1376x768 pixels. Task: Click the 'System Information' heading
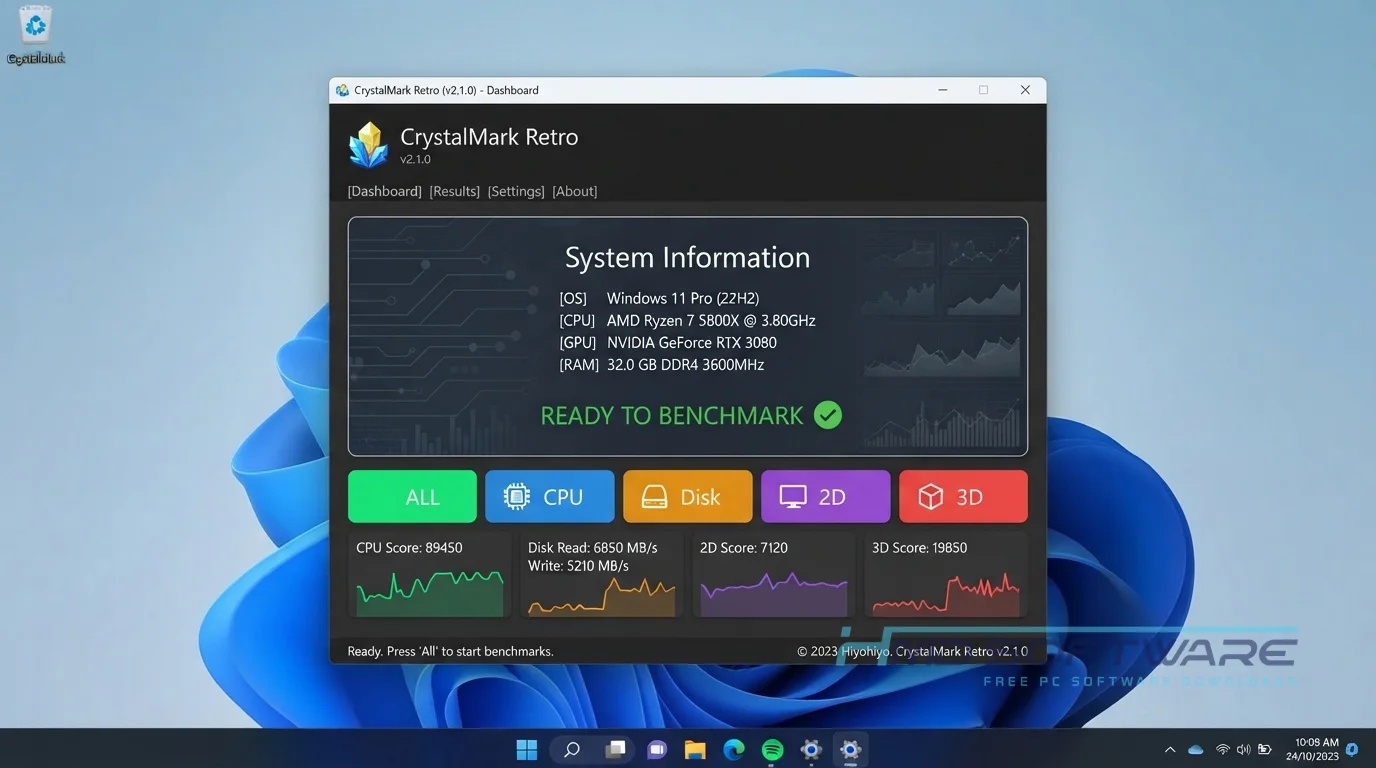click(x=687, y=258)
